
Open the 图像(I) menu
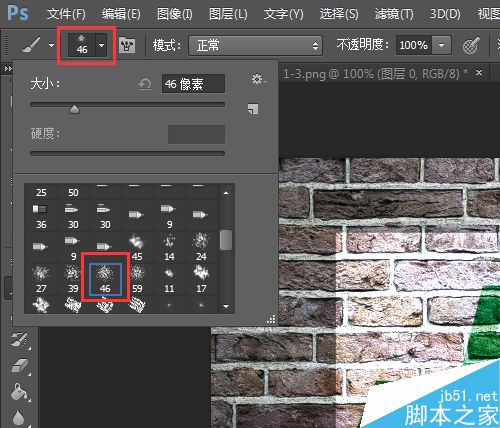[x=175, y=14]
